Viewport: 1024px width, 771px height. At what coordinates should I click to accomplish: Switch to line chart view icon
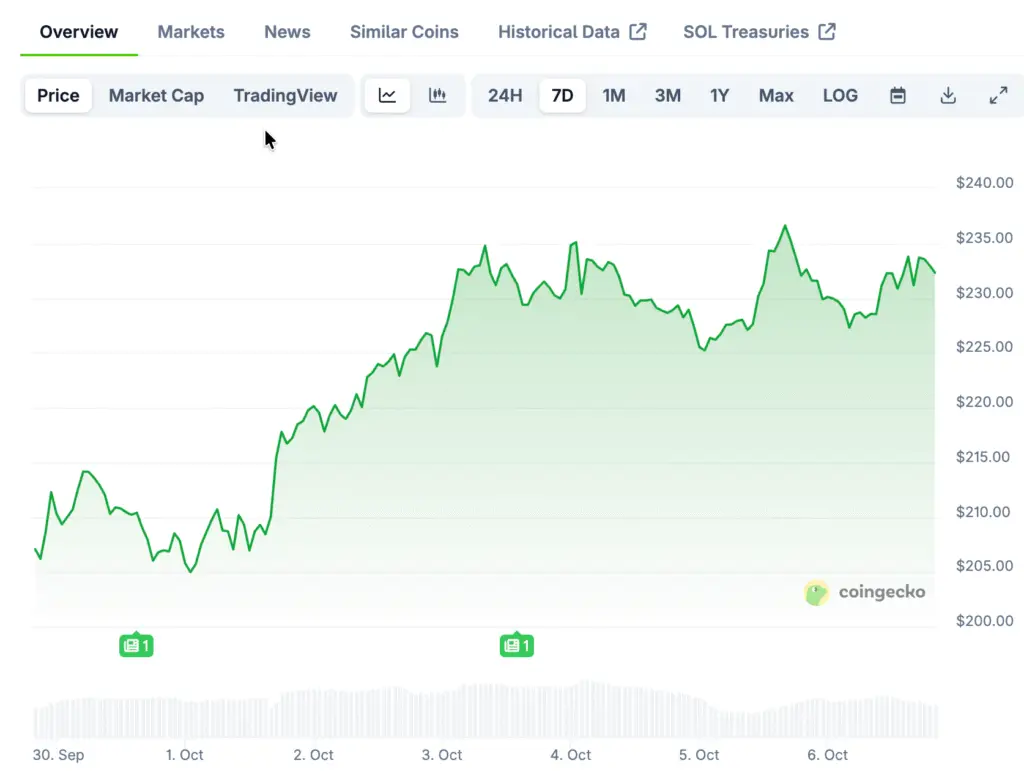387,96
